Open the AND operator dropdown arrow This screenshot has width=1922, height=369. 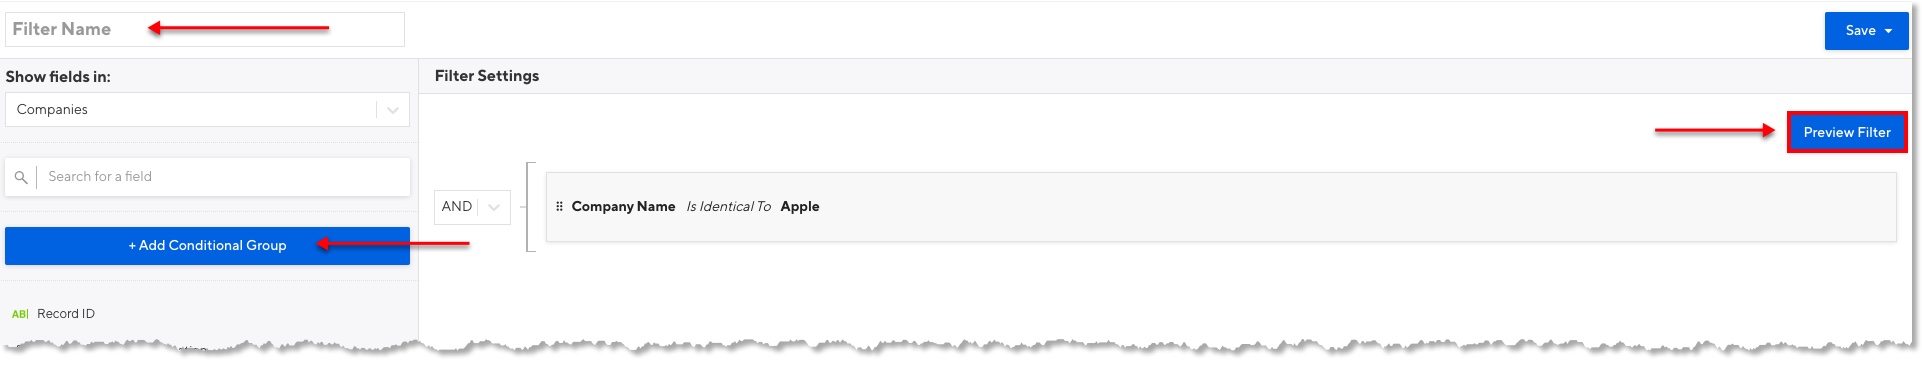pyautogui.click(x=494, y=207)
